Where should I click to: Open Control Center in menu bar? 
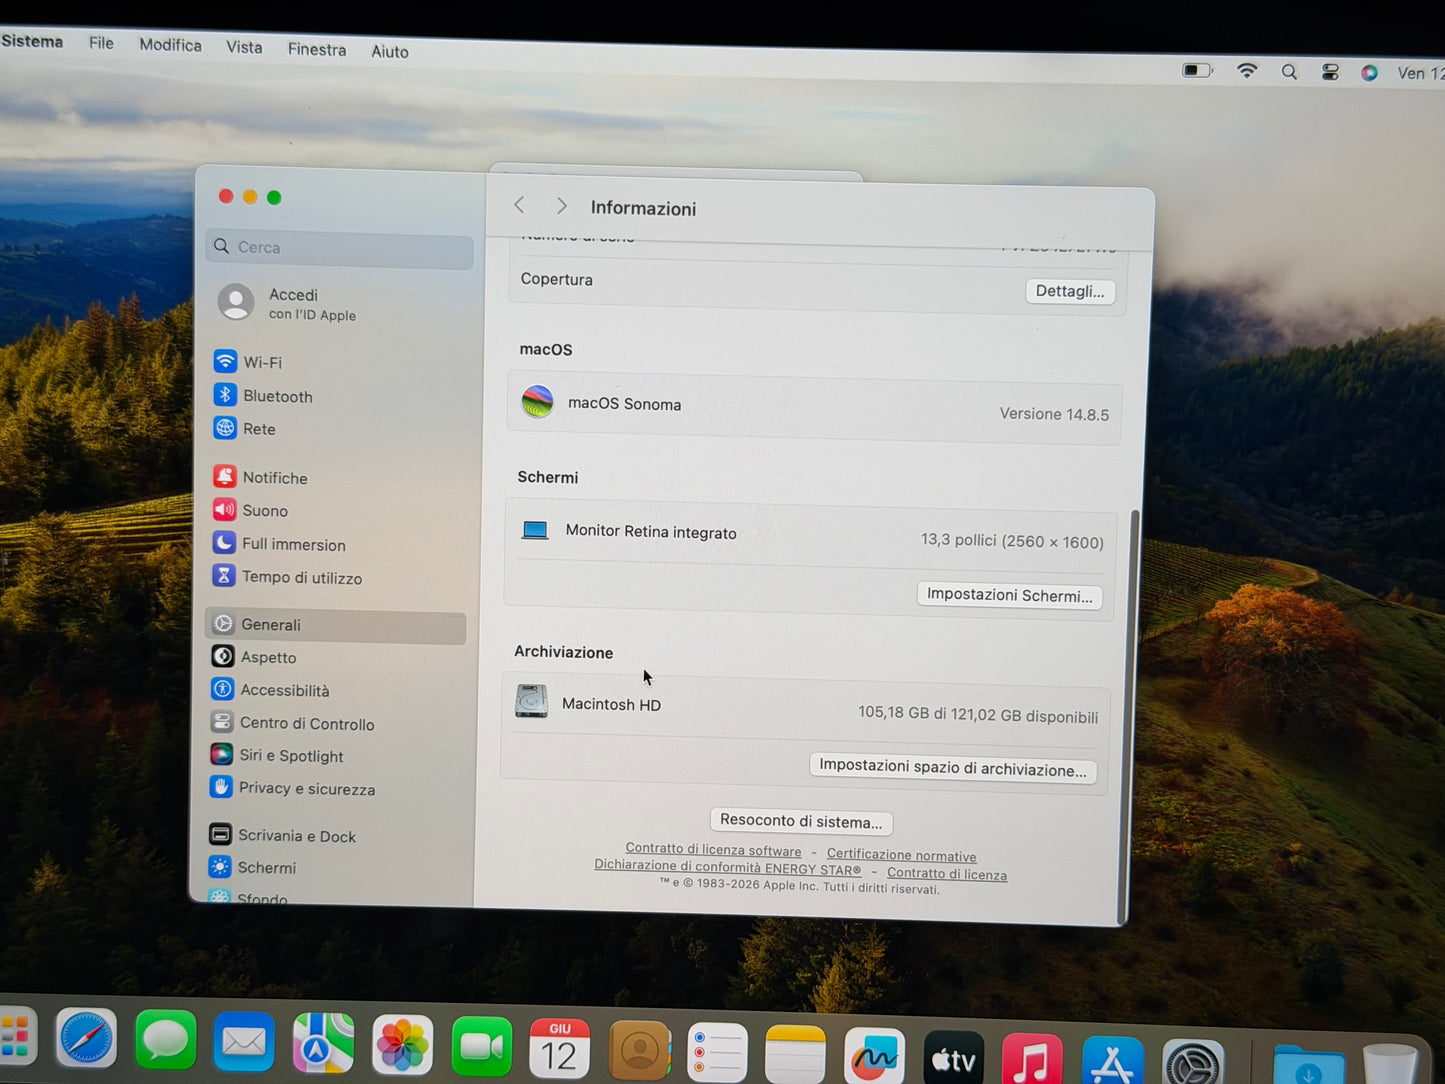click(x=1330, y=72)
